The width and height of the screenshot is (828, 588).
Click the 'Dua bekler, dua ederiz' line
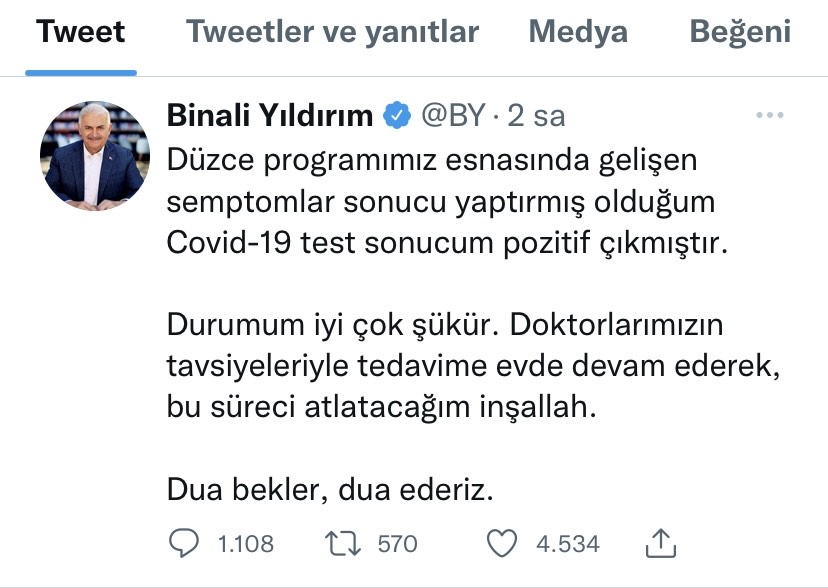coord(330,492)
